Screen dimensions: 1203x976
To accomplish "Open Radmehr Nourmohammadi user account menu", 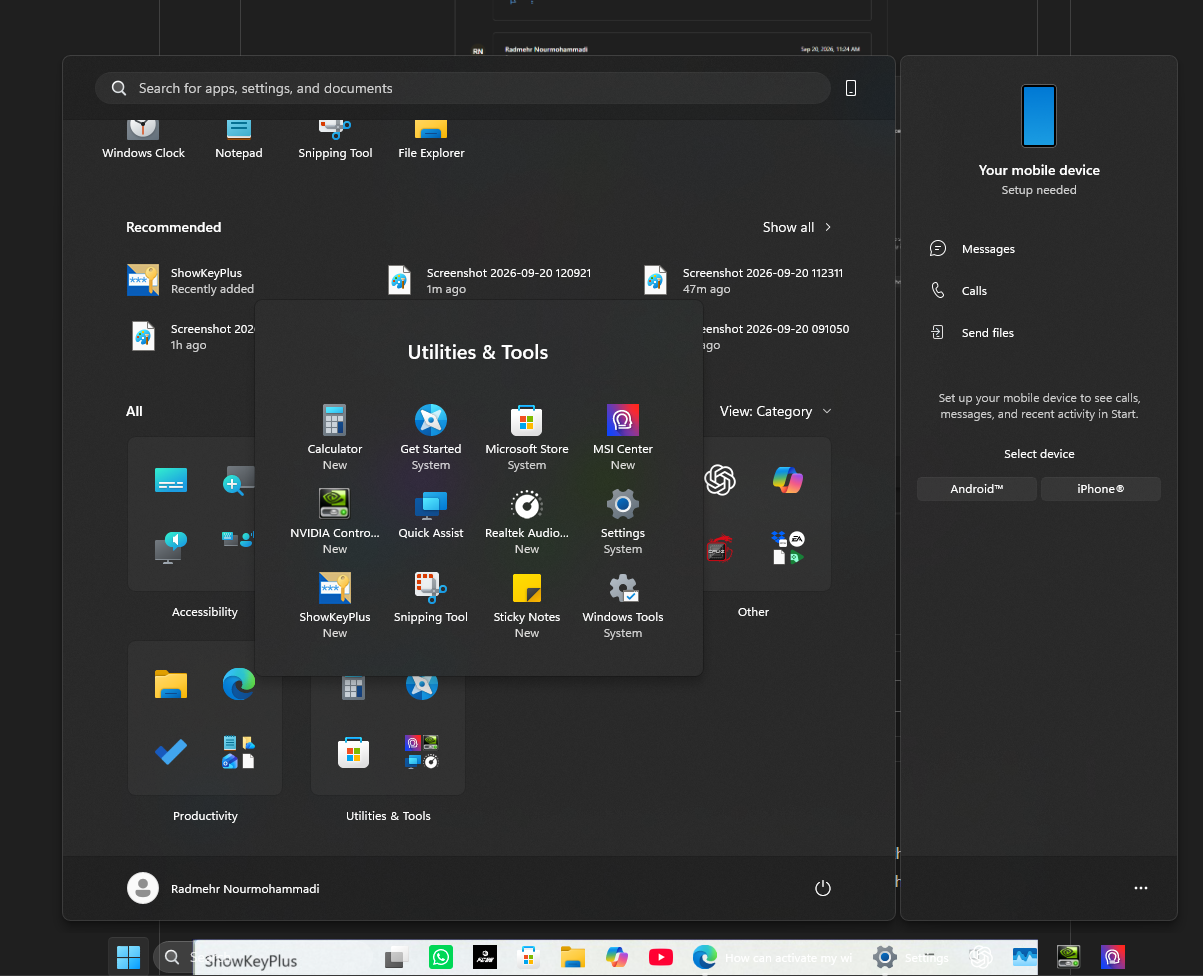I will point(224,888).
